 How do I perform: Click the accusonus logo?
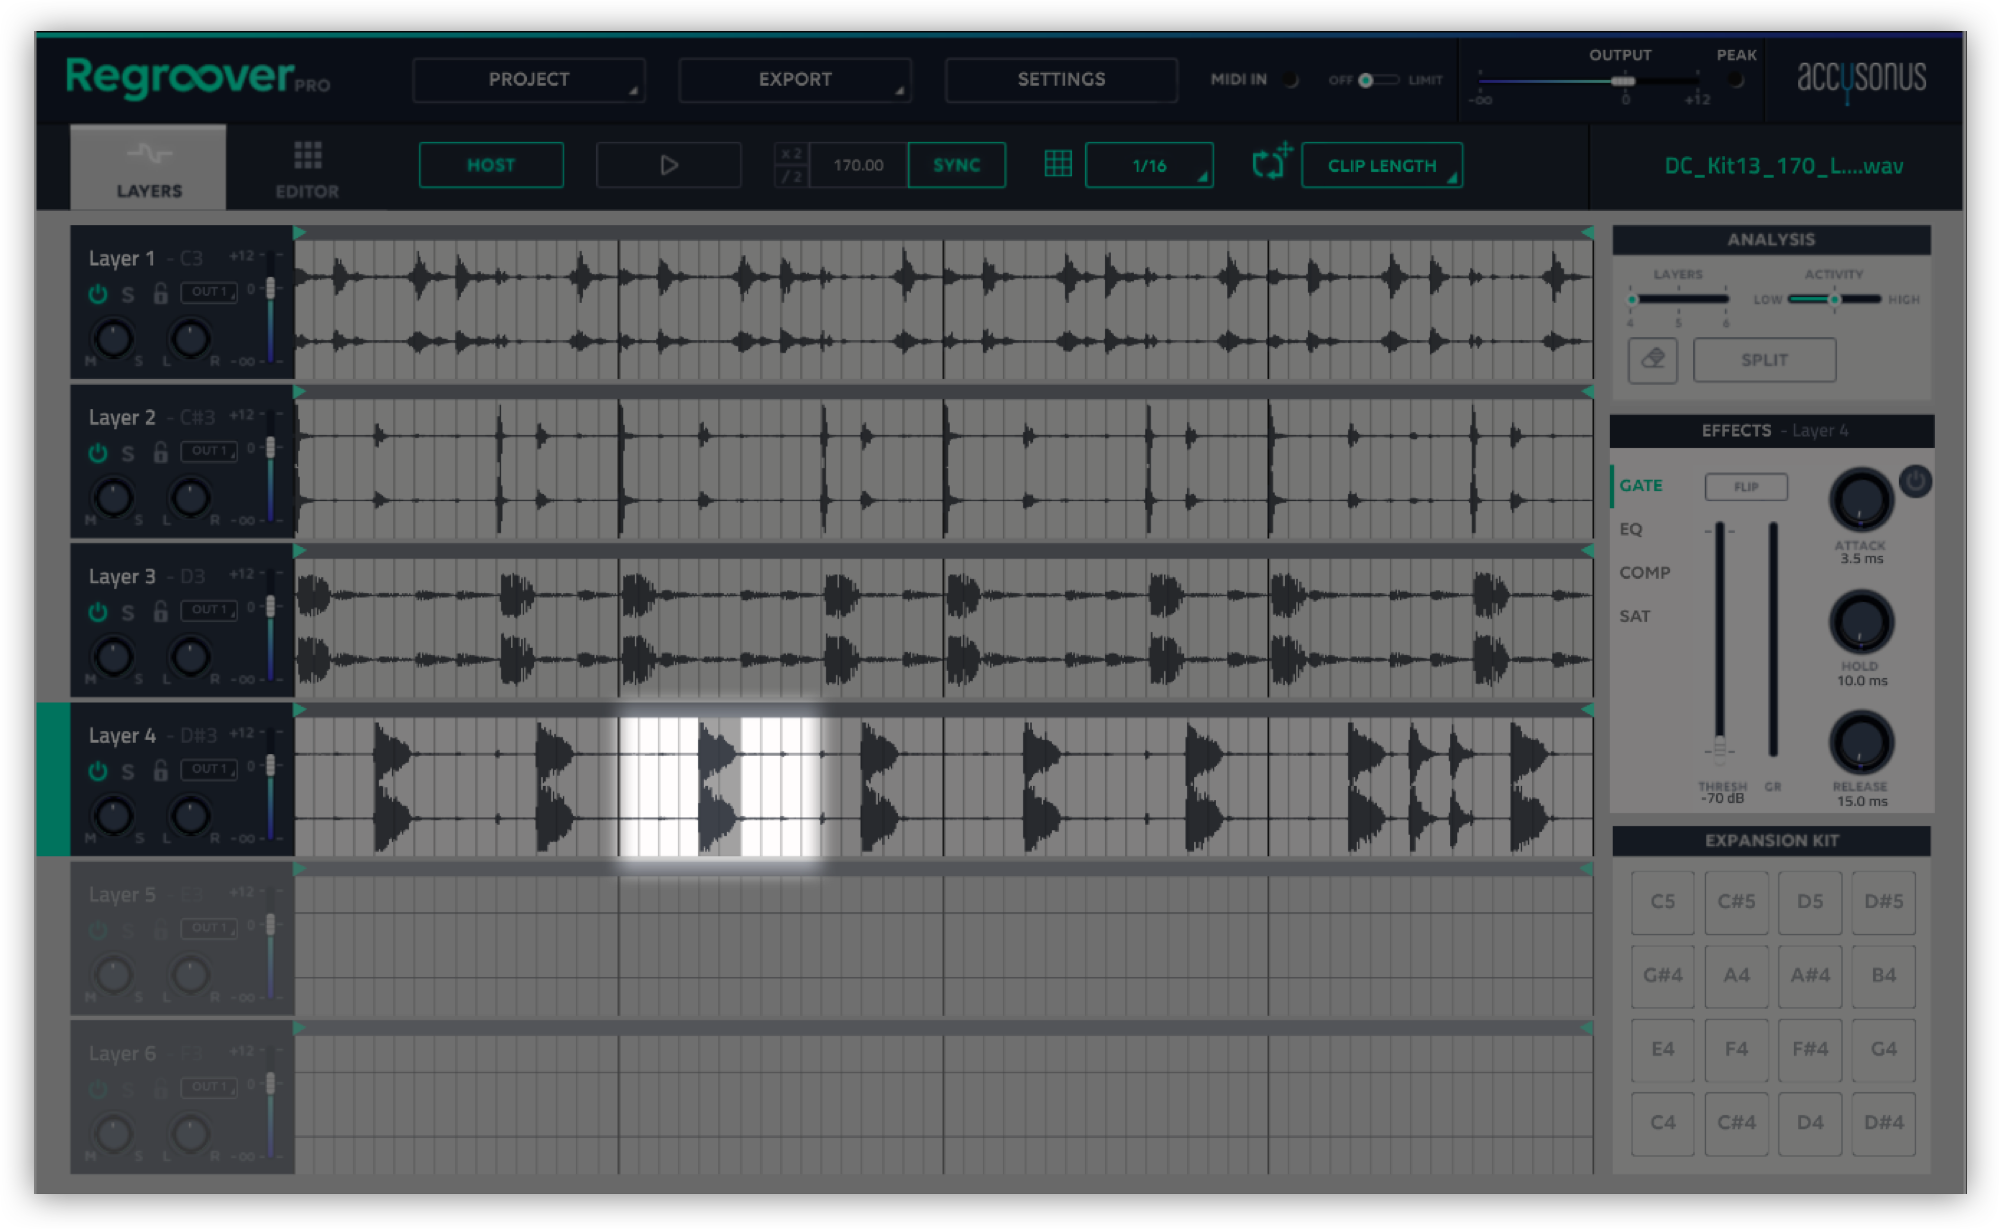point(1861,78)
